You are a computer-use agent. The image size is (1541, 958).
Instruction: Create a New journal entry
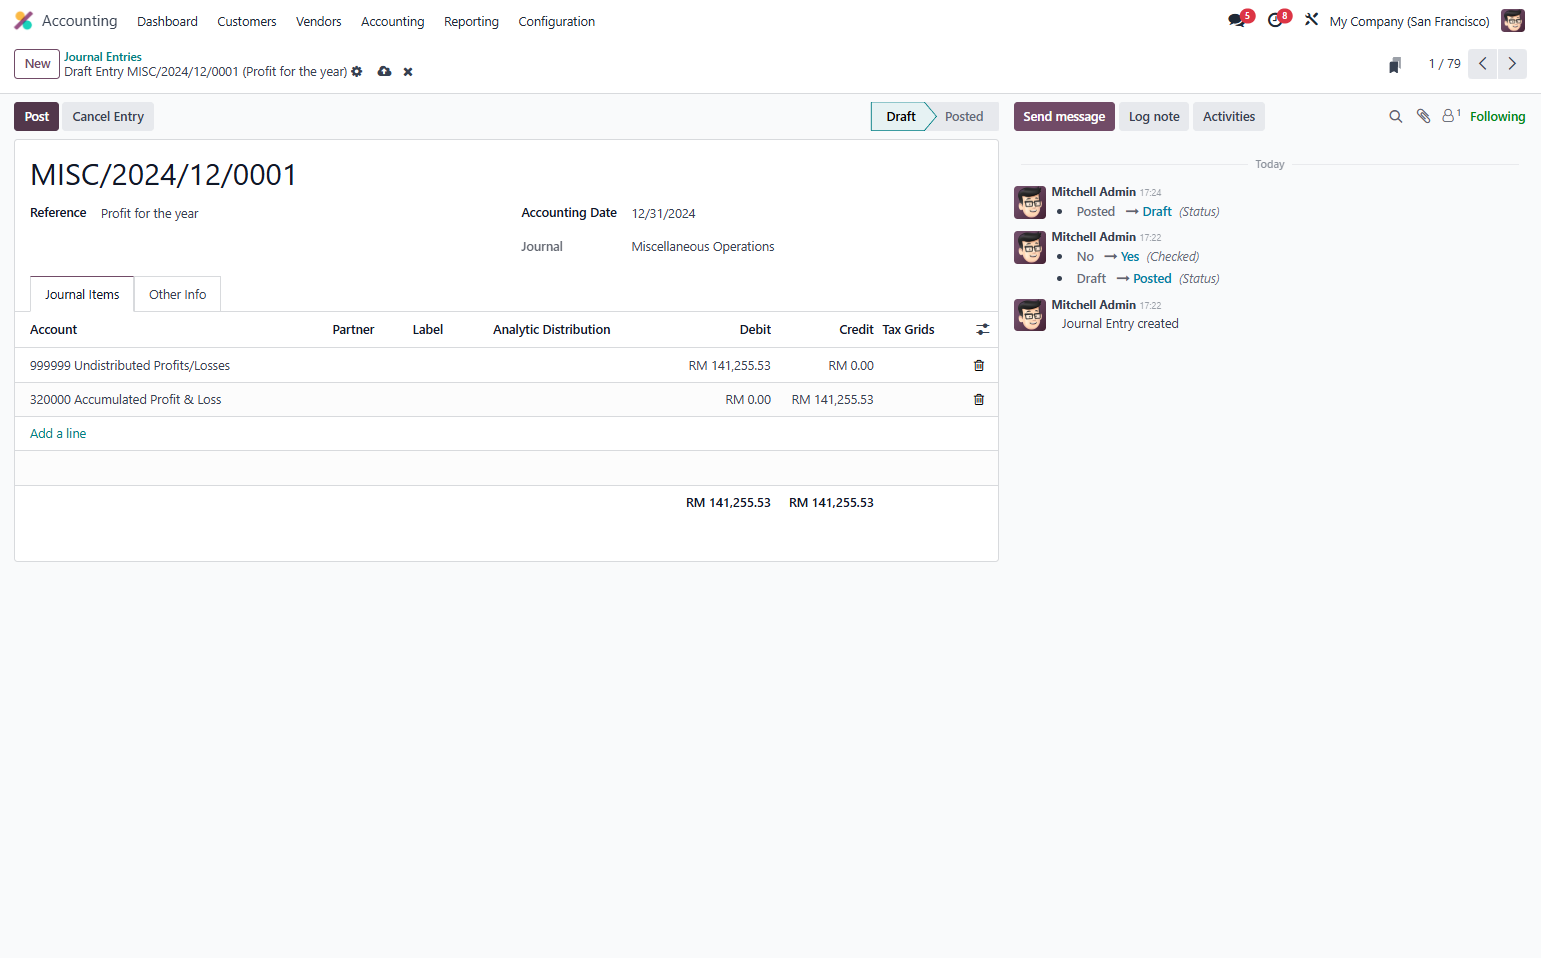[x=37, y=64]
